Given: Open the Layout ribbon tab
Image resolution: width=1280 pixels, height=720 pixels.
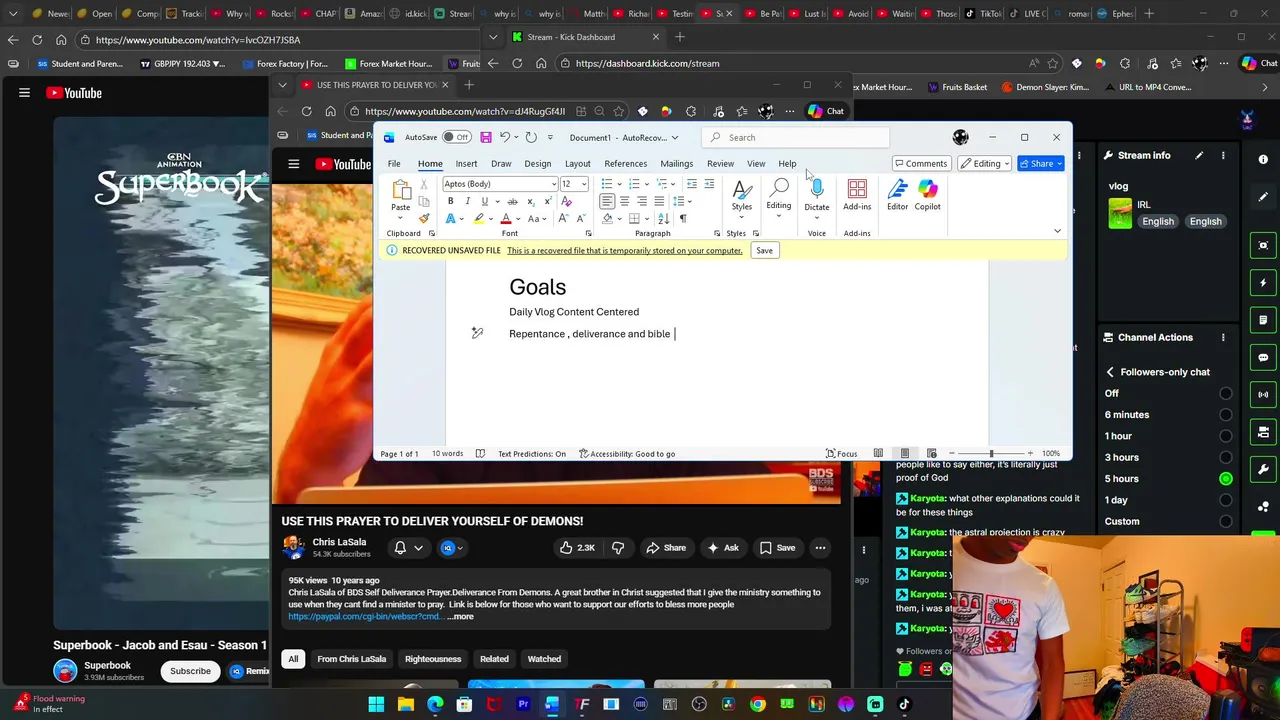Looking at the screenshot, I should (577, 164).
